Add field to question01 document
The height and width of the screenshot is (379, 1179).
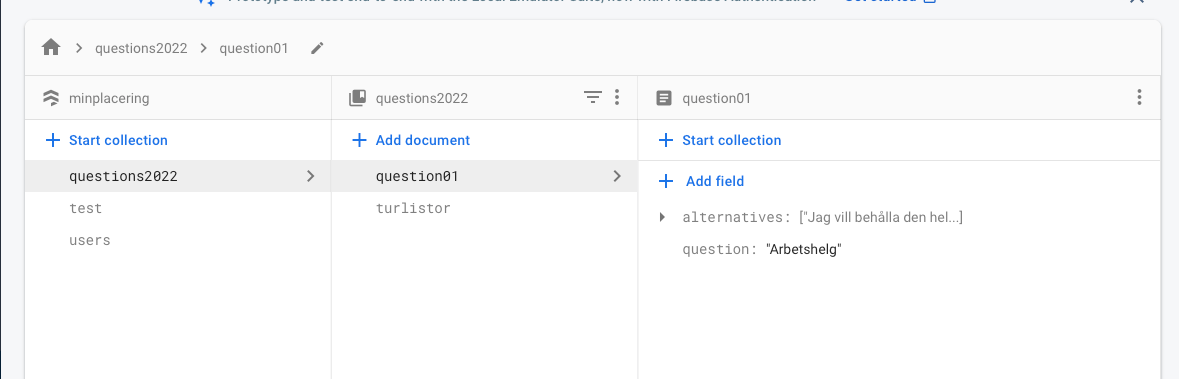[x=702, y=181]
